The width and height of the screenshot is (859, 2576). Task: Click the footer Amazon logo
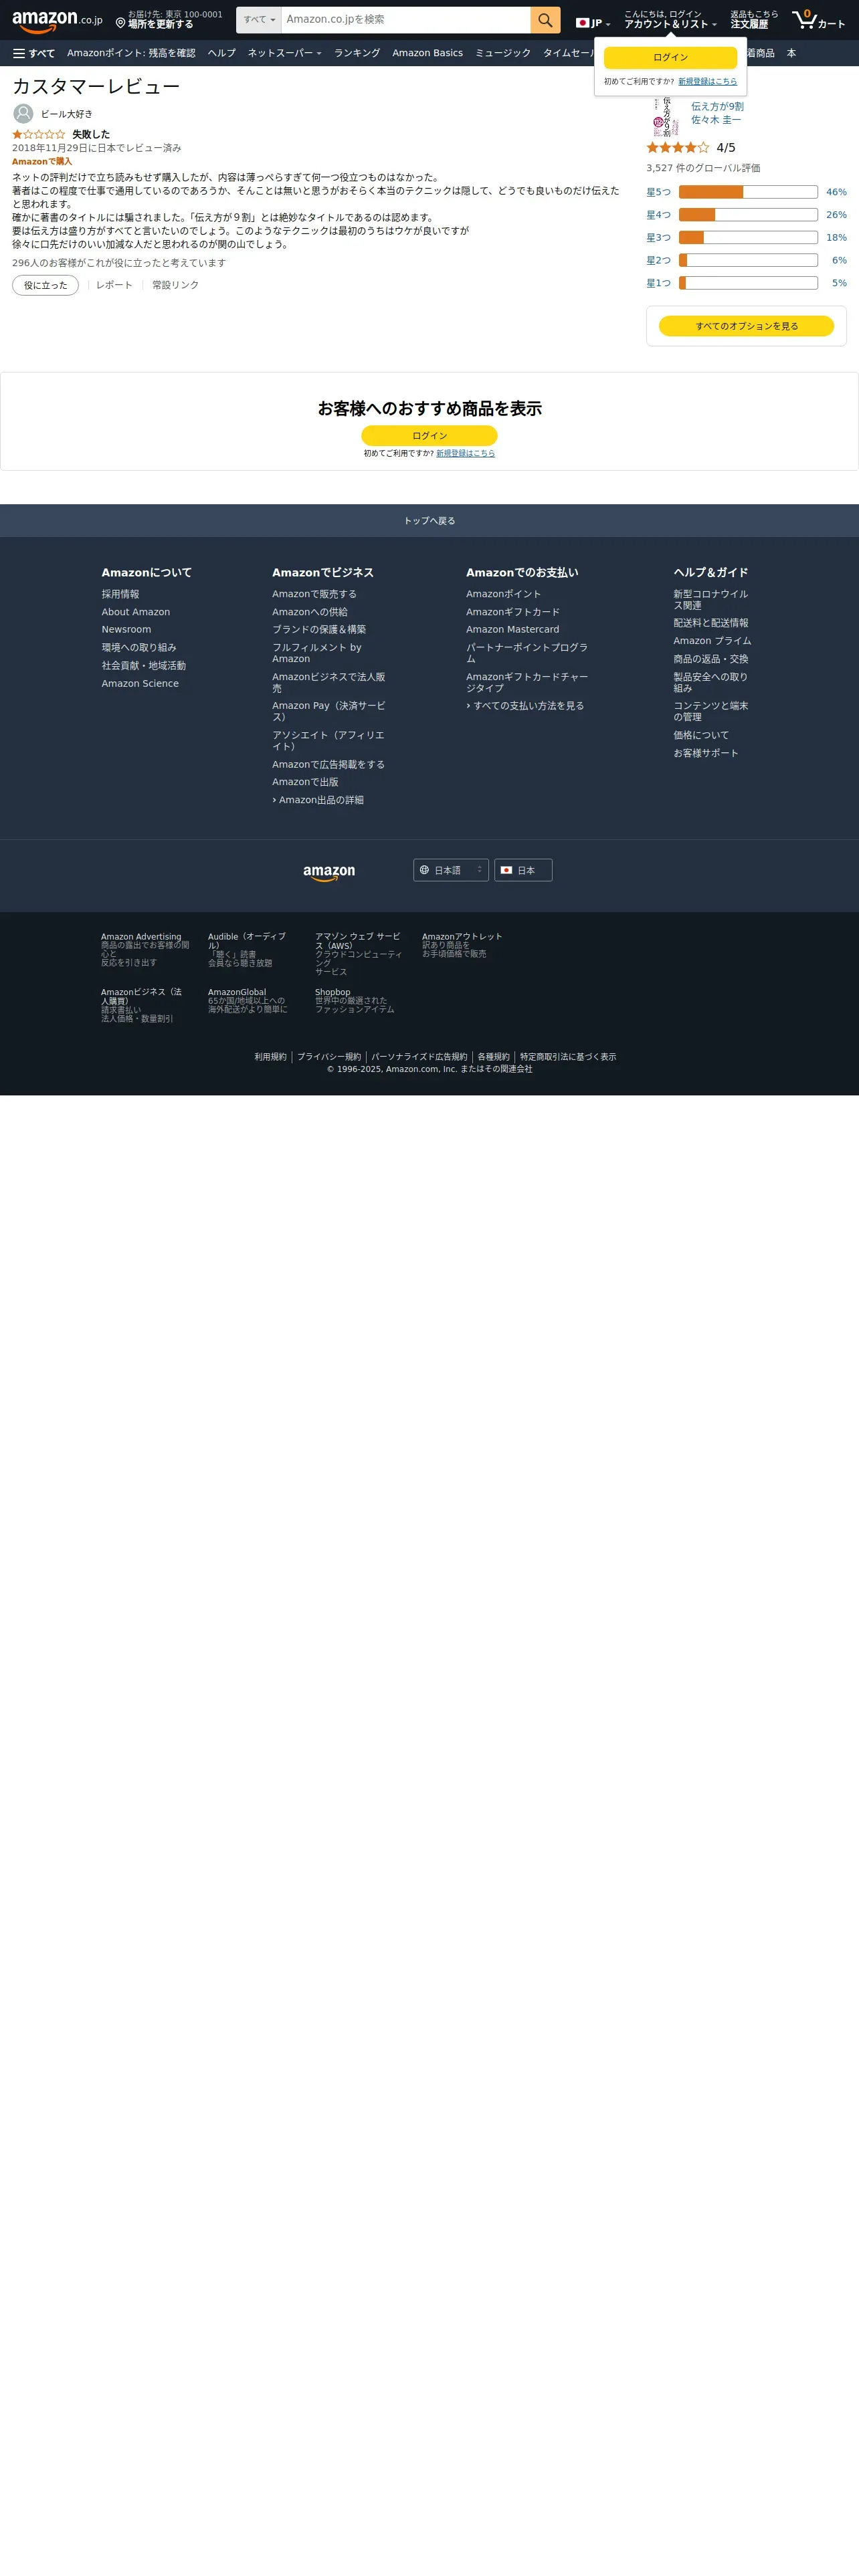coord(329,872)
